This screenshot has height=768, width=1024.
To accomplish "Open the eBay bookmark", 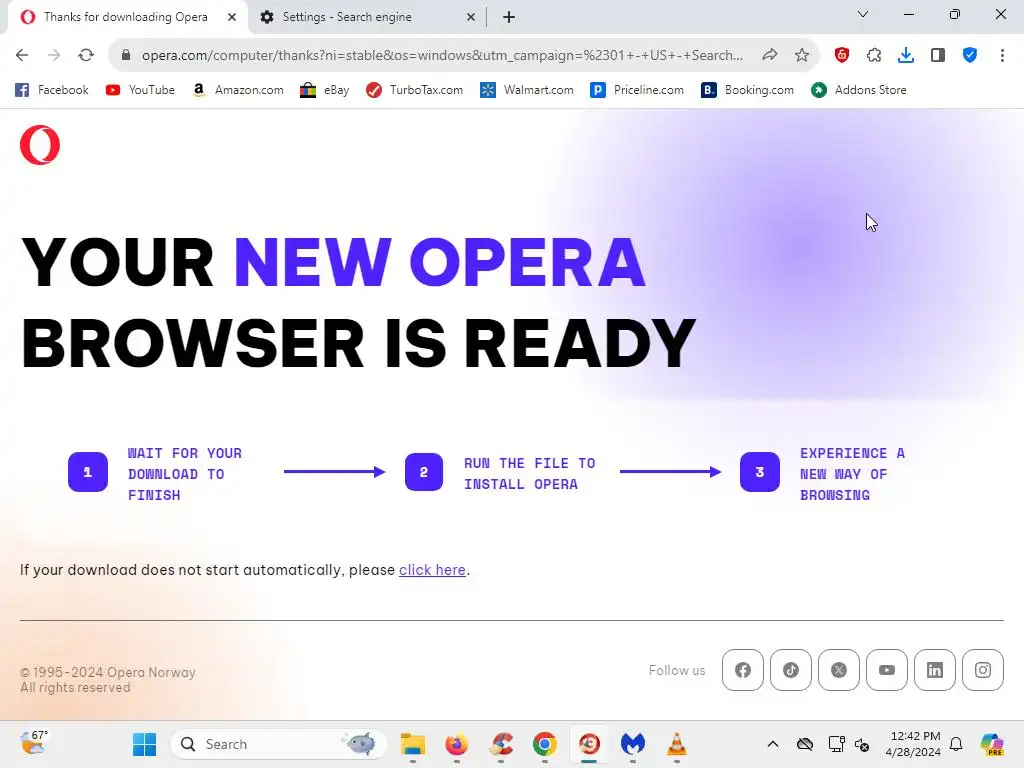I will click(x=325, y=90).
